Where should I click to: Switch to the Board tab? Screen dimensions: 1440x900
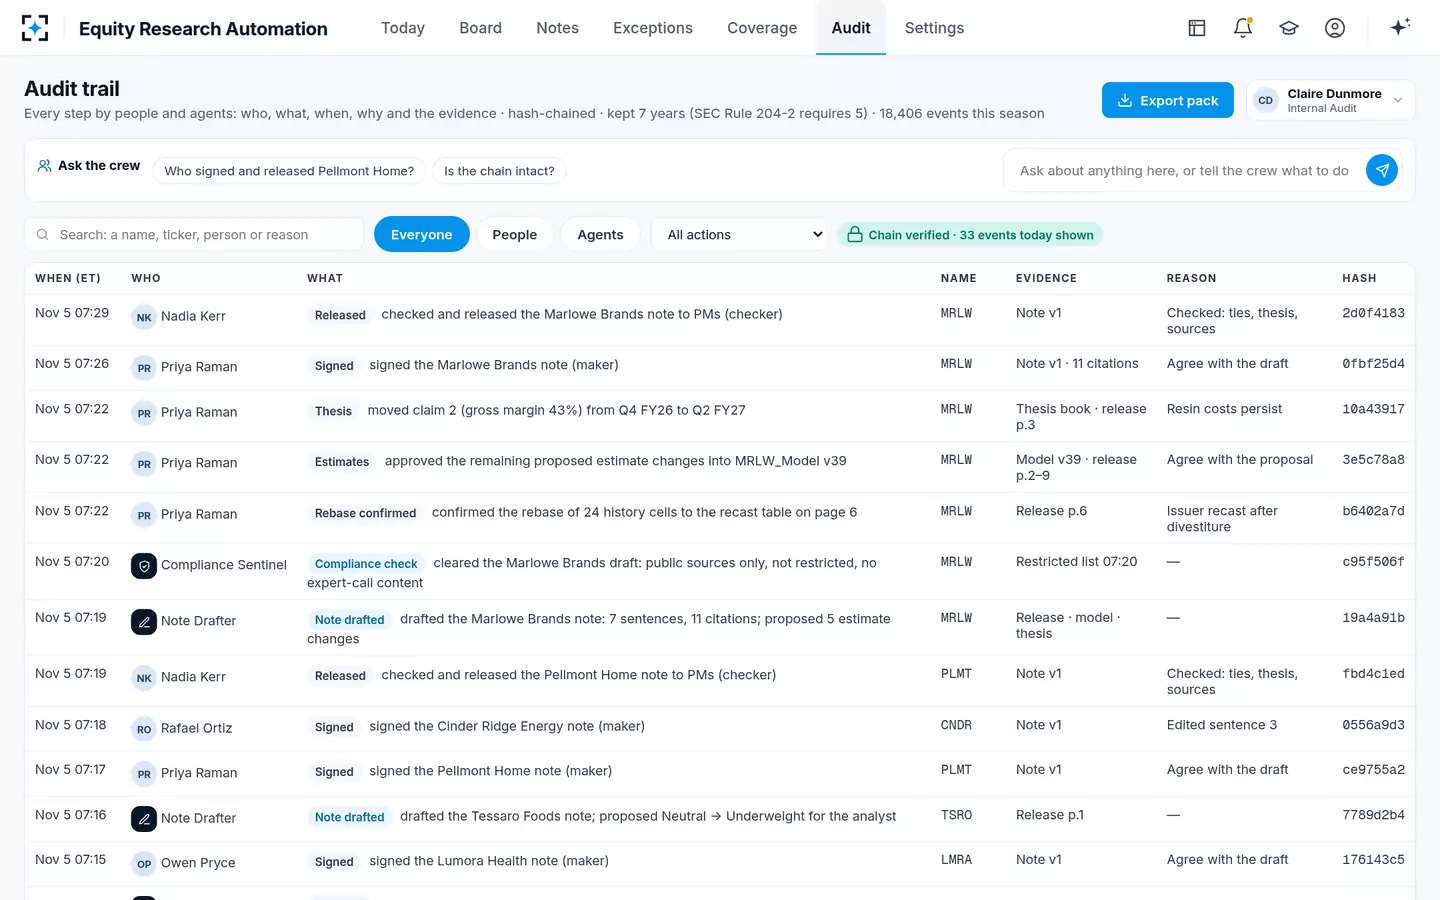[x=481, y=28]
